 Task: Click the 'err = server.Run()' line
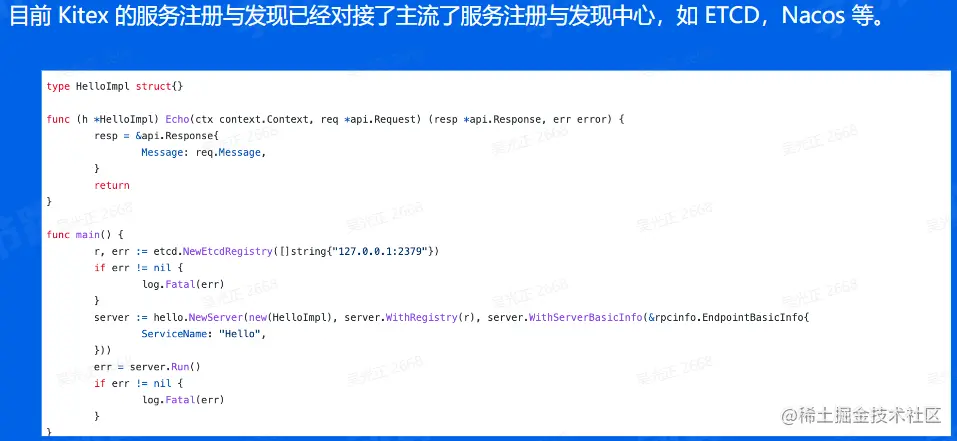pyautogui.click(x=147, y=367)
